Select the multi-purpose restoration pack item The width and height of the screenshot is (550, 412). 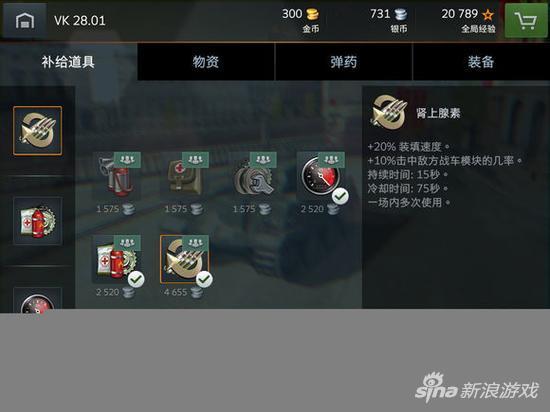116,259
